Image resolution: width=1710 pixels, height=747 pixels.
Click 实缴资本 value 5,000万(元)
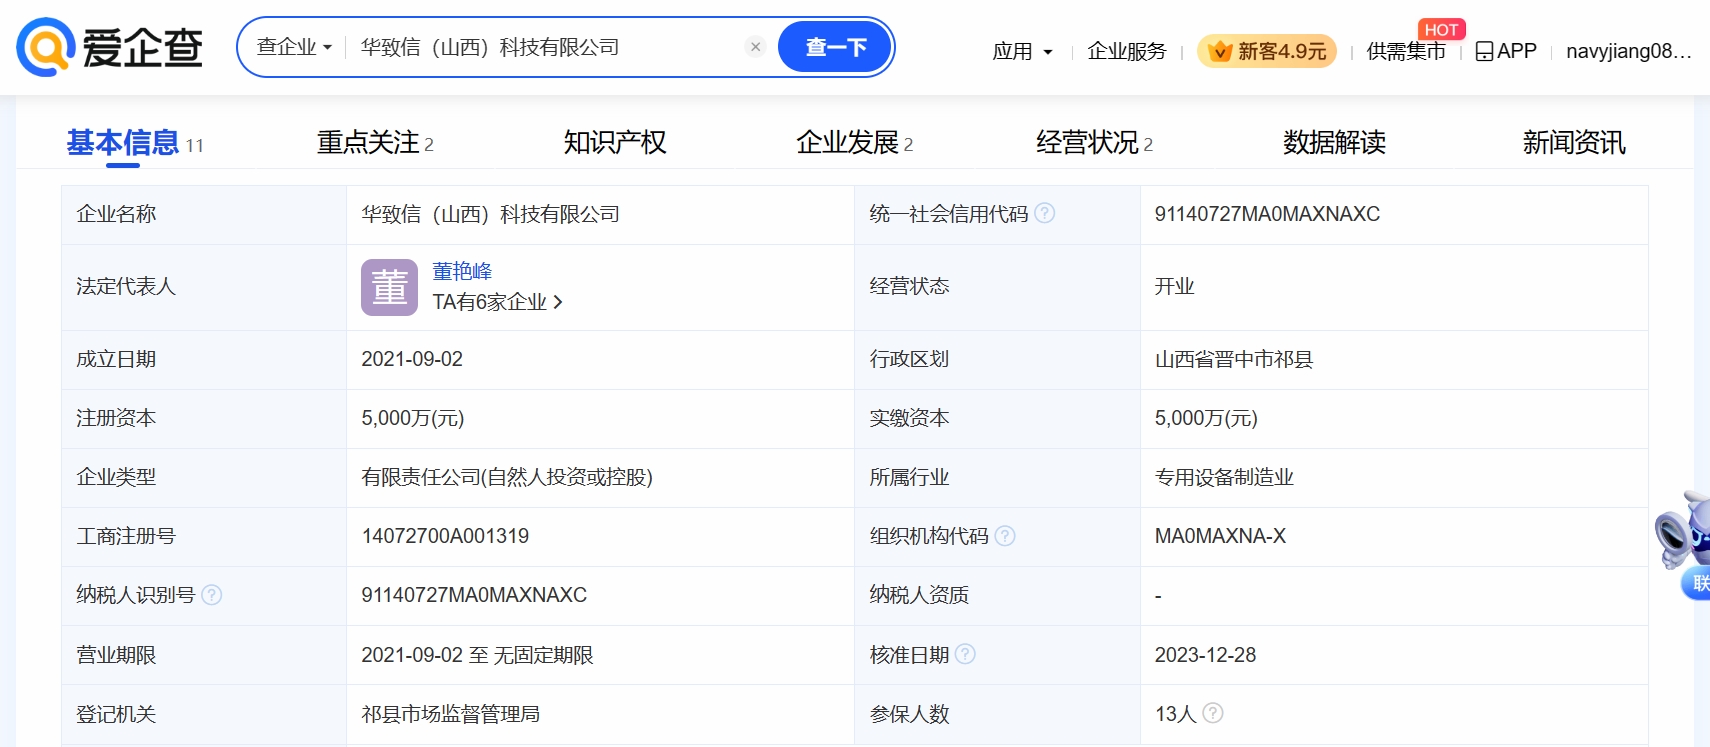[x=1206, y=418]
